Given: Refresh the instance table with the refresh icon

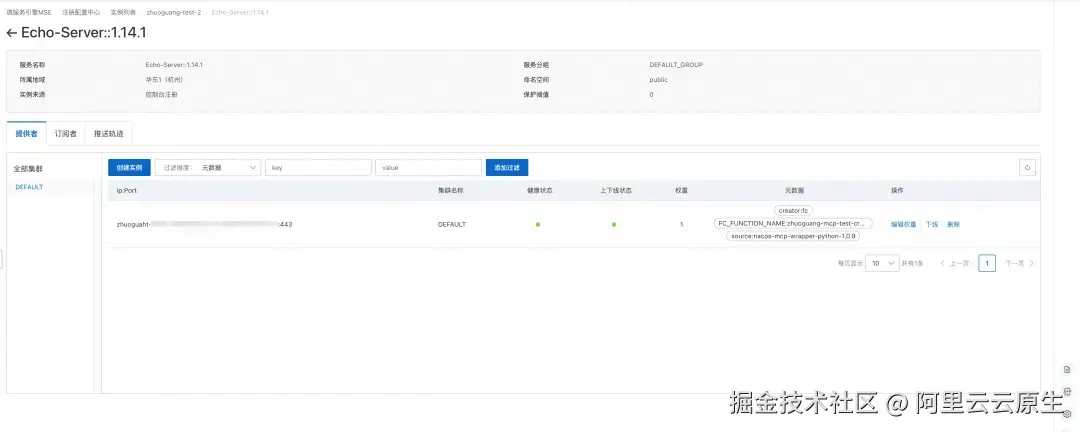Looking at the screenshot, I should pos(1027,167).
